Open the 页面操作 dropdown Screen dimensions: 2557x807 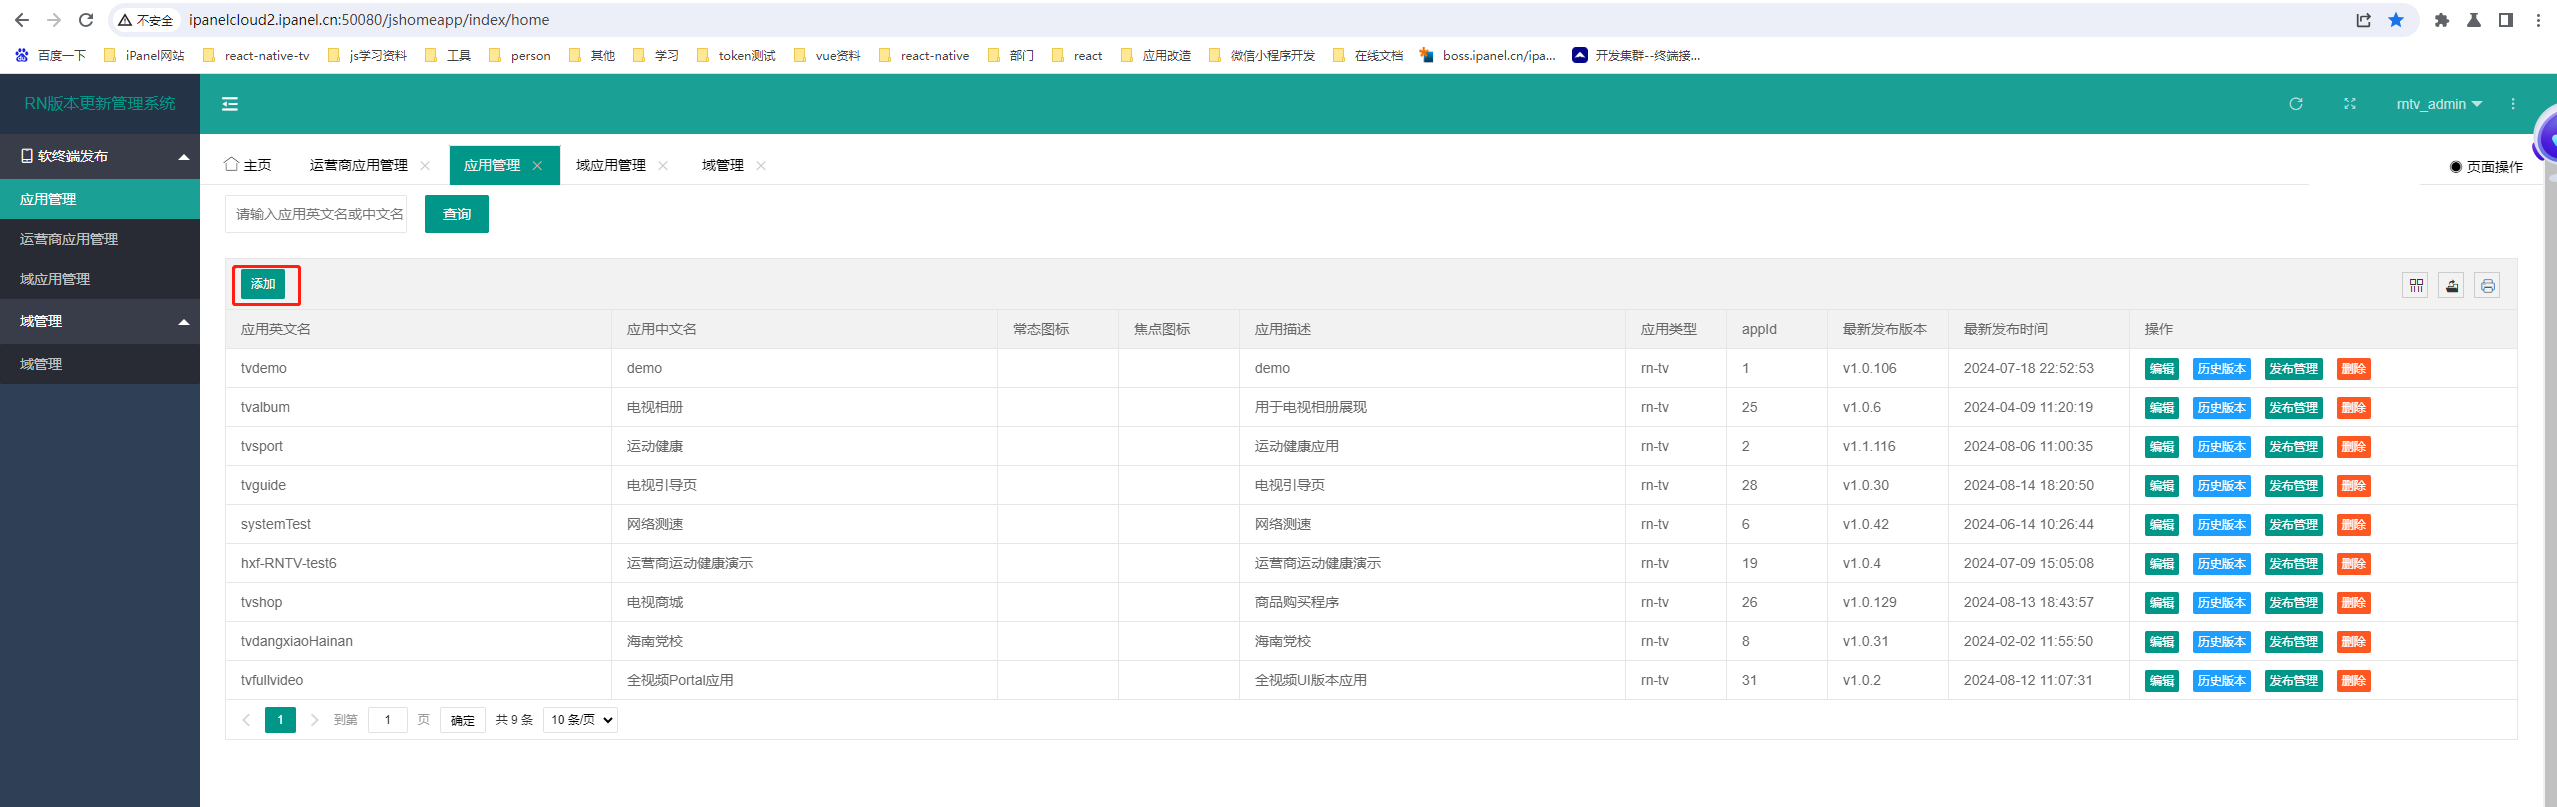2487,167
